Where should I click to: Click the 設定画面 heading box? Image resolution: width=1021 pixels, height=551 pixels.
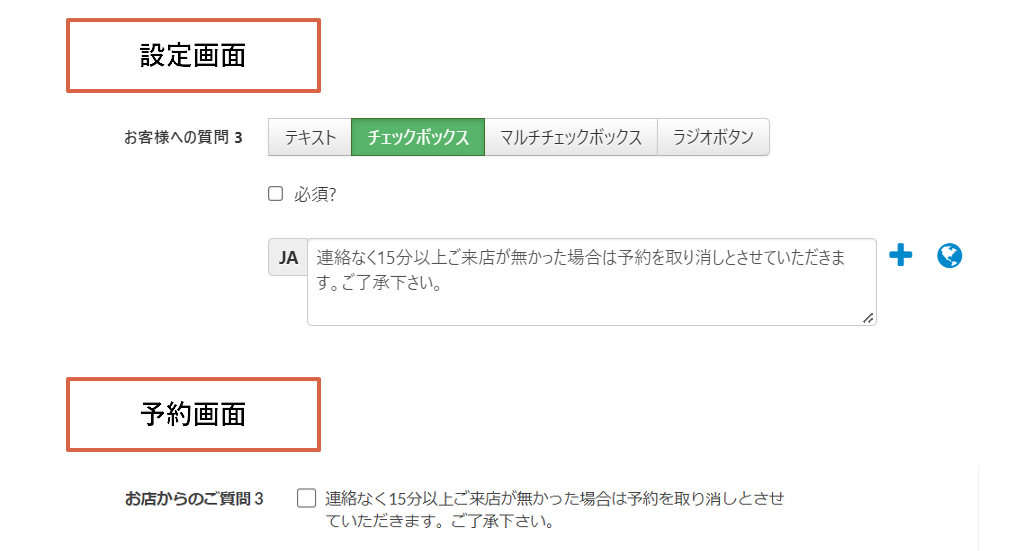pyautogui.click(x=193, y=55)
